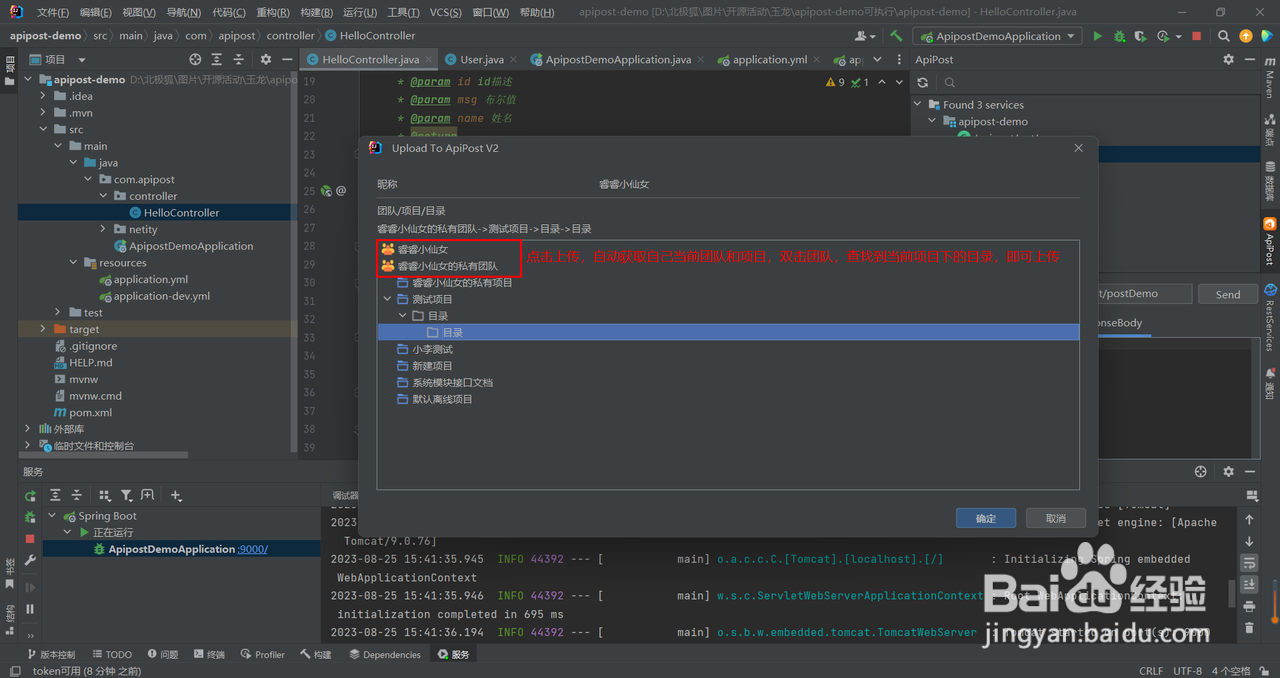Stop the running app with the red square in the top toolbar
1280x678 pixels.
tap(1197, 36)
